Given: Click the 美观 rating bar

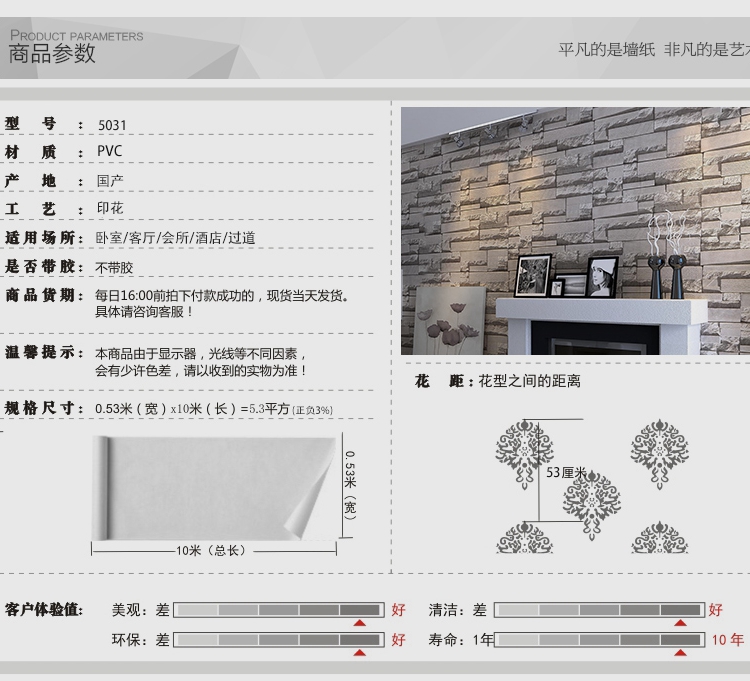Looking at the screenshot, I should pyautogui.click(x=279, y=610).
